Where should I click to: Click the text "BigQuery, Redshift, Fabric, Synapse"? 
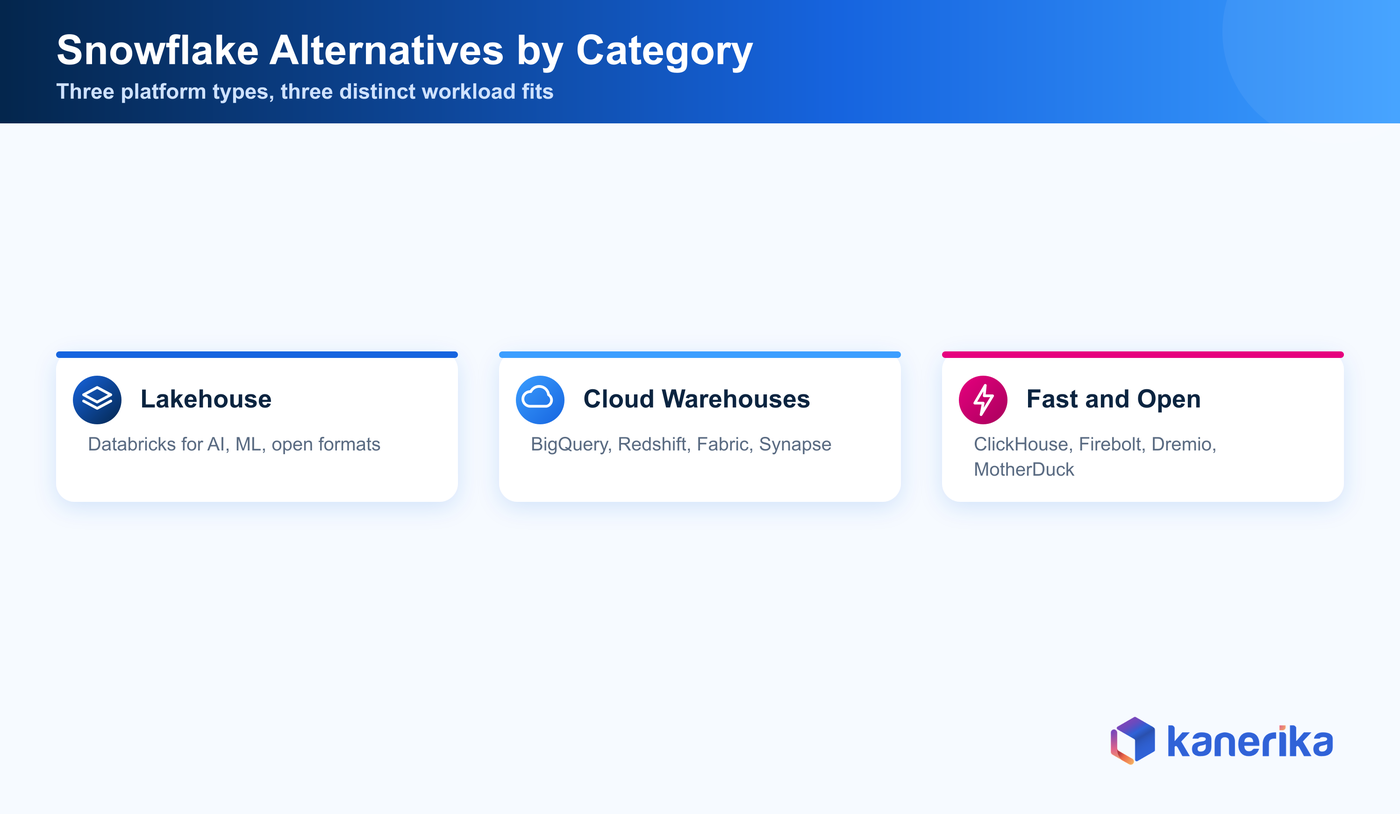[681, 444]
